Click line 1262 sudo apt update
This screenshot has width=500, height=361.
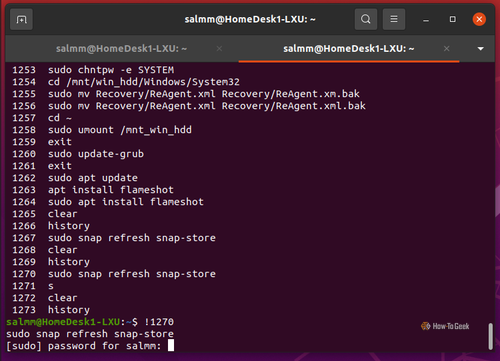pyautogui.click(x=75, y=178)
